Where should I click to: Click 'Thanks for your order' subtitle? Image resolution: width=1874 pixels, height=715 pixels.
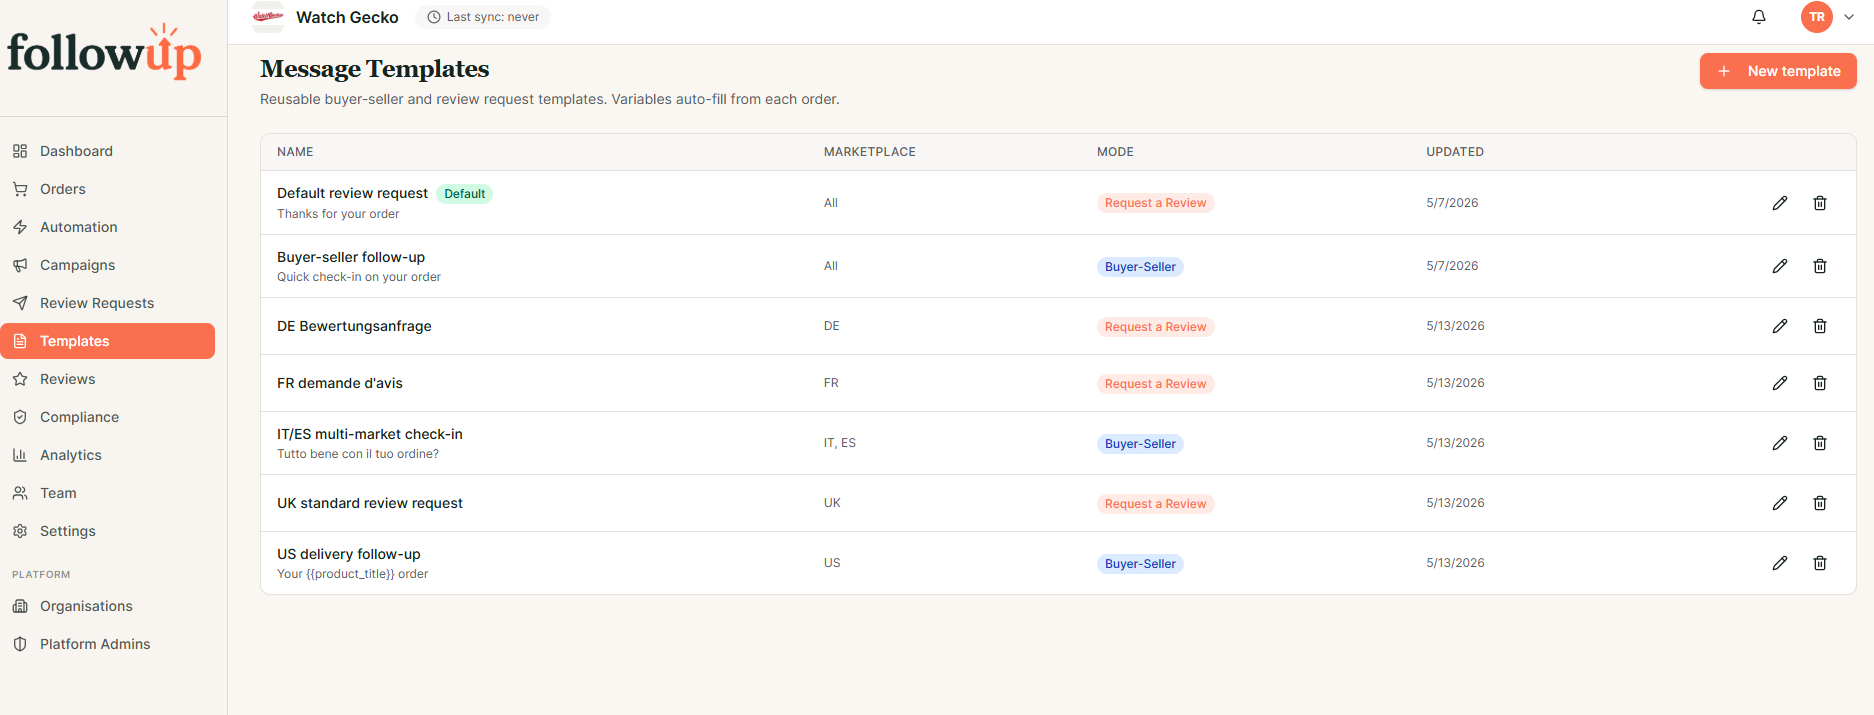click(x=338, y=214)
